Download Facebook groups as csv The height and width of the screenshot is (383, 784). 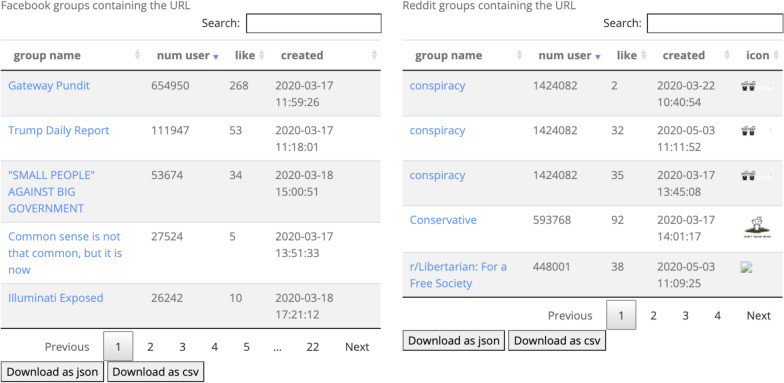pyautogui.click(x=156, y=372)
